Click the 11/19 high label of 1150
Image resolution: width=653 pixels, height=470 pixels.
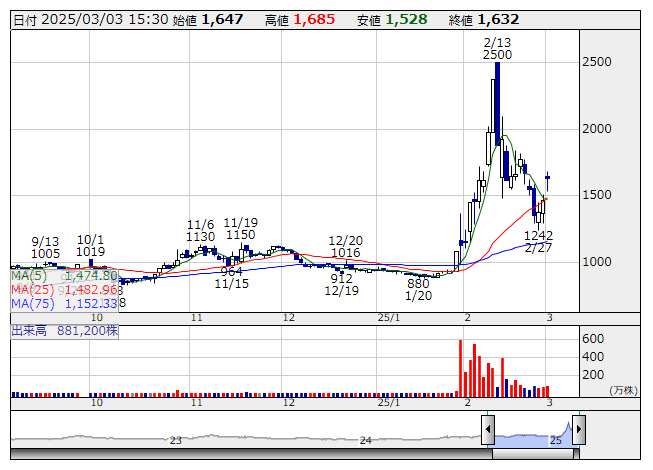point(240,234)
